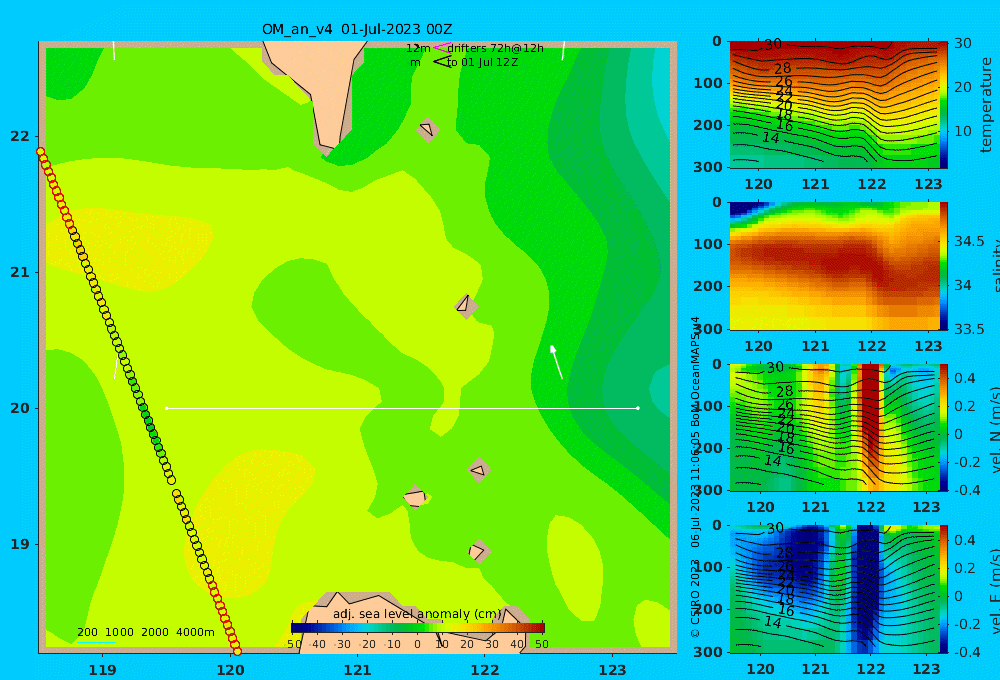
Task: Click the 'adj. sea level anomaly (cm)' label
Action: (x=418, y=614)
